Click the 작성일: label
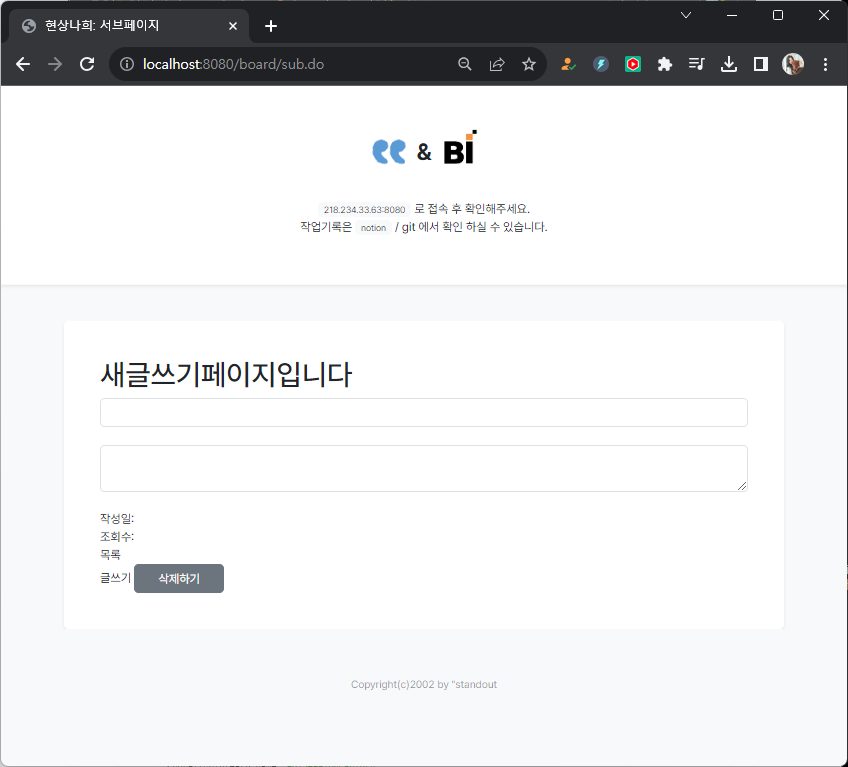Image resolution: width=848 pixels, height=767 pixels. pos(117,518)
